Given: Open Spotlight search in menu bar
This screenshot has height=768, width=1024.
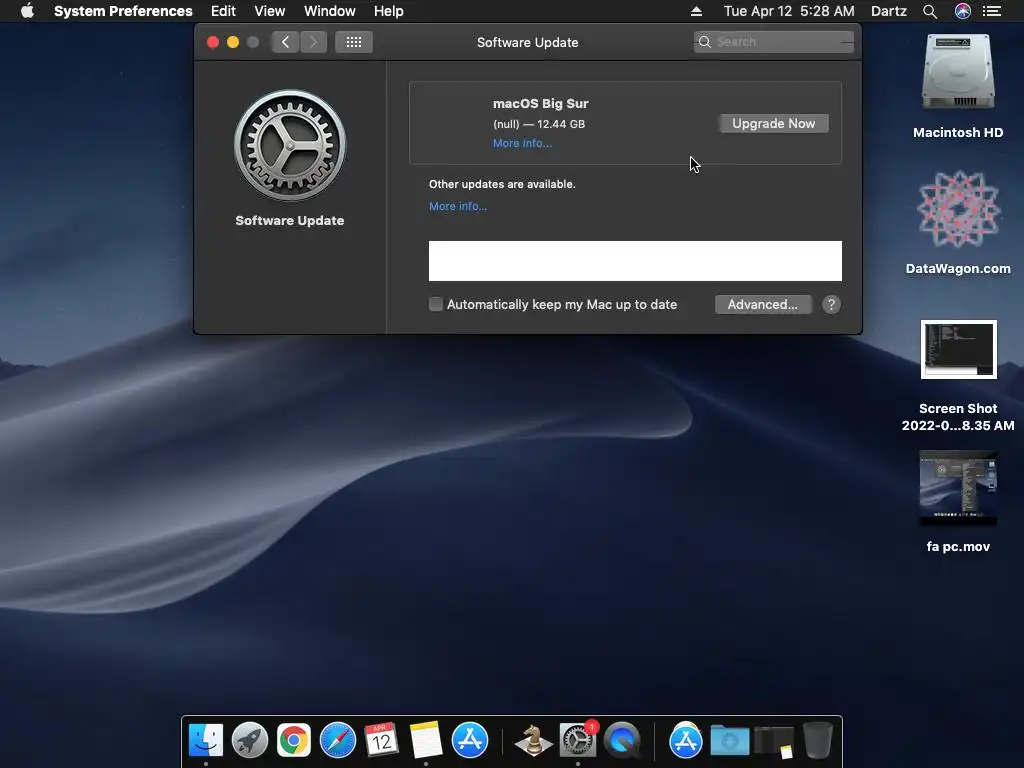Looking at the screenshot, I should tap(930, 11).
